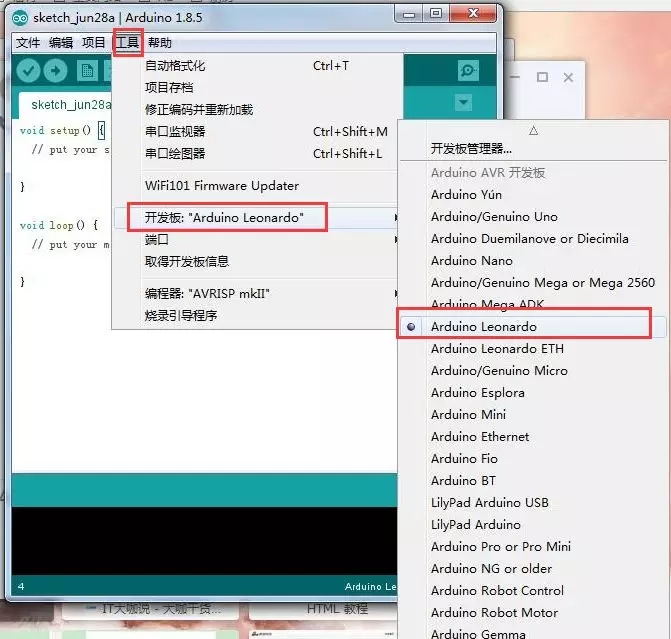Click the HTML 教程 browser tab behind
The image size is (671, 639).
click(x=337, y=609)
